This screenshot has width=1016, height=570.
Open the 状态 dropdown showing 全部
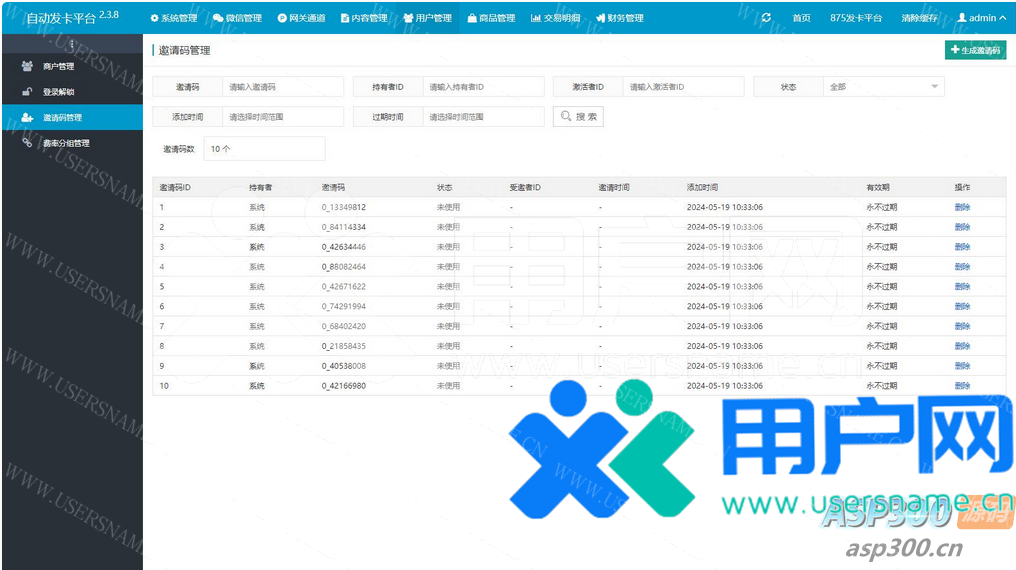(884, 87)
